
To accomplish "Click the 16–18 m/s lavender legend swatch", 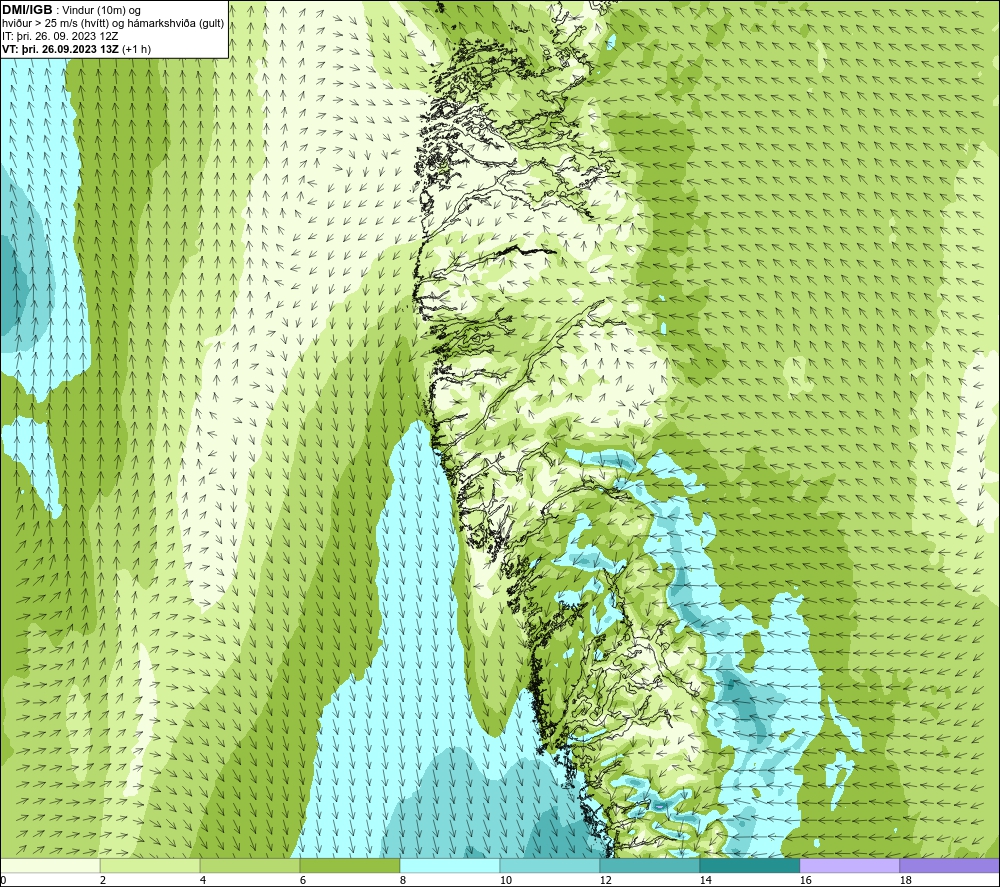I will tap(849, 865).
